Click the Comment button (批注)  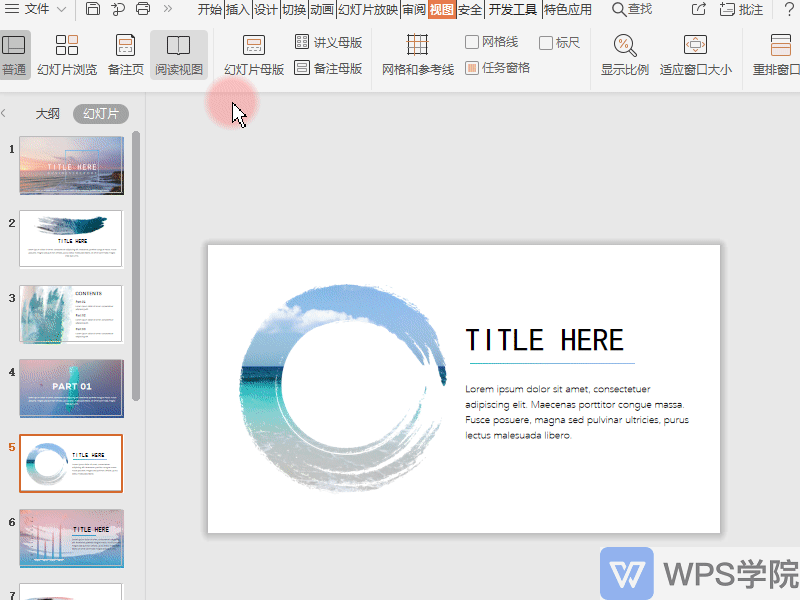point(741,10)
